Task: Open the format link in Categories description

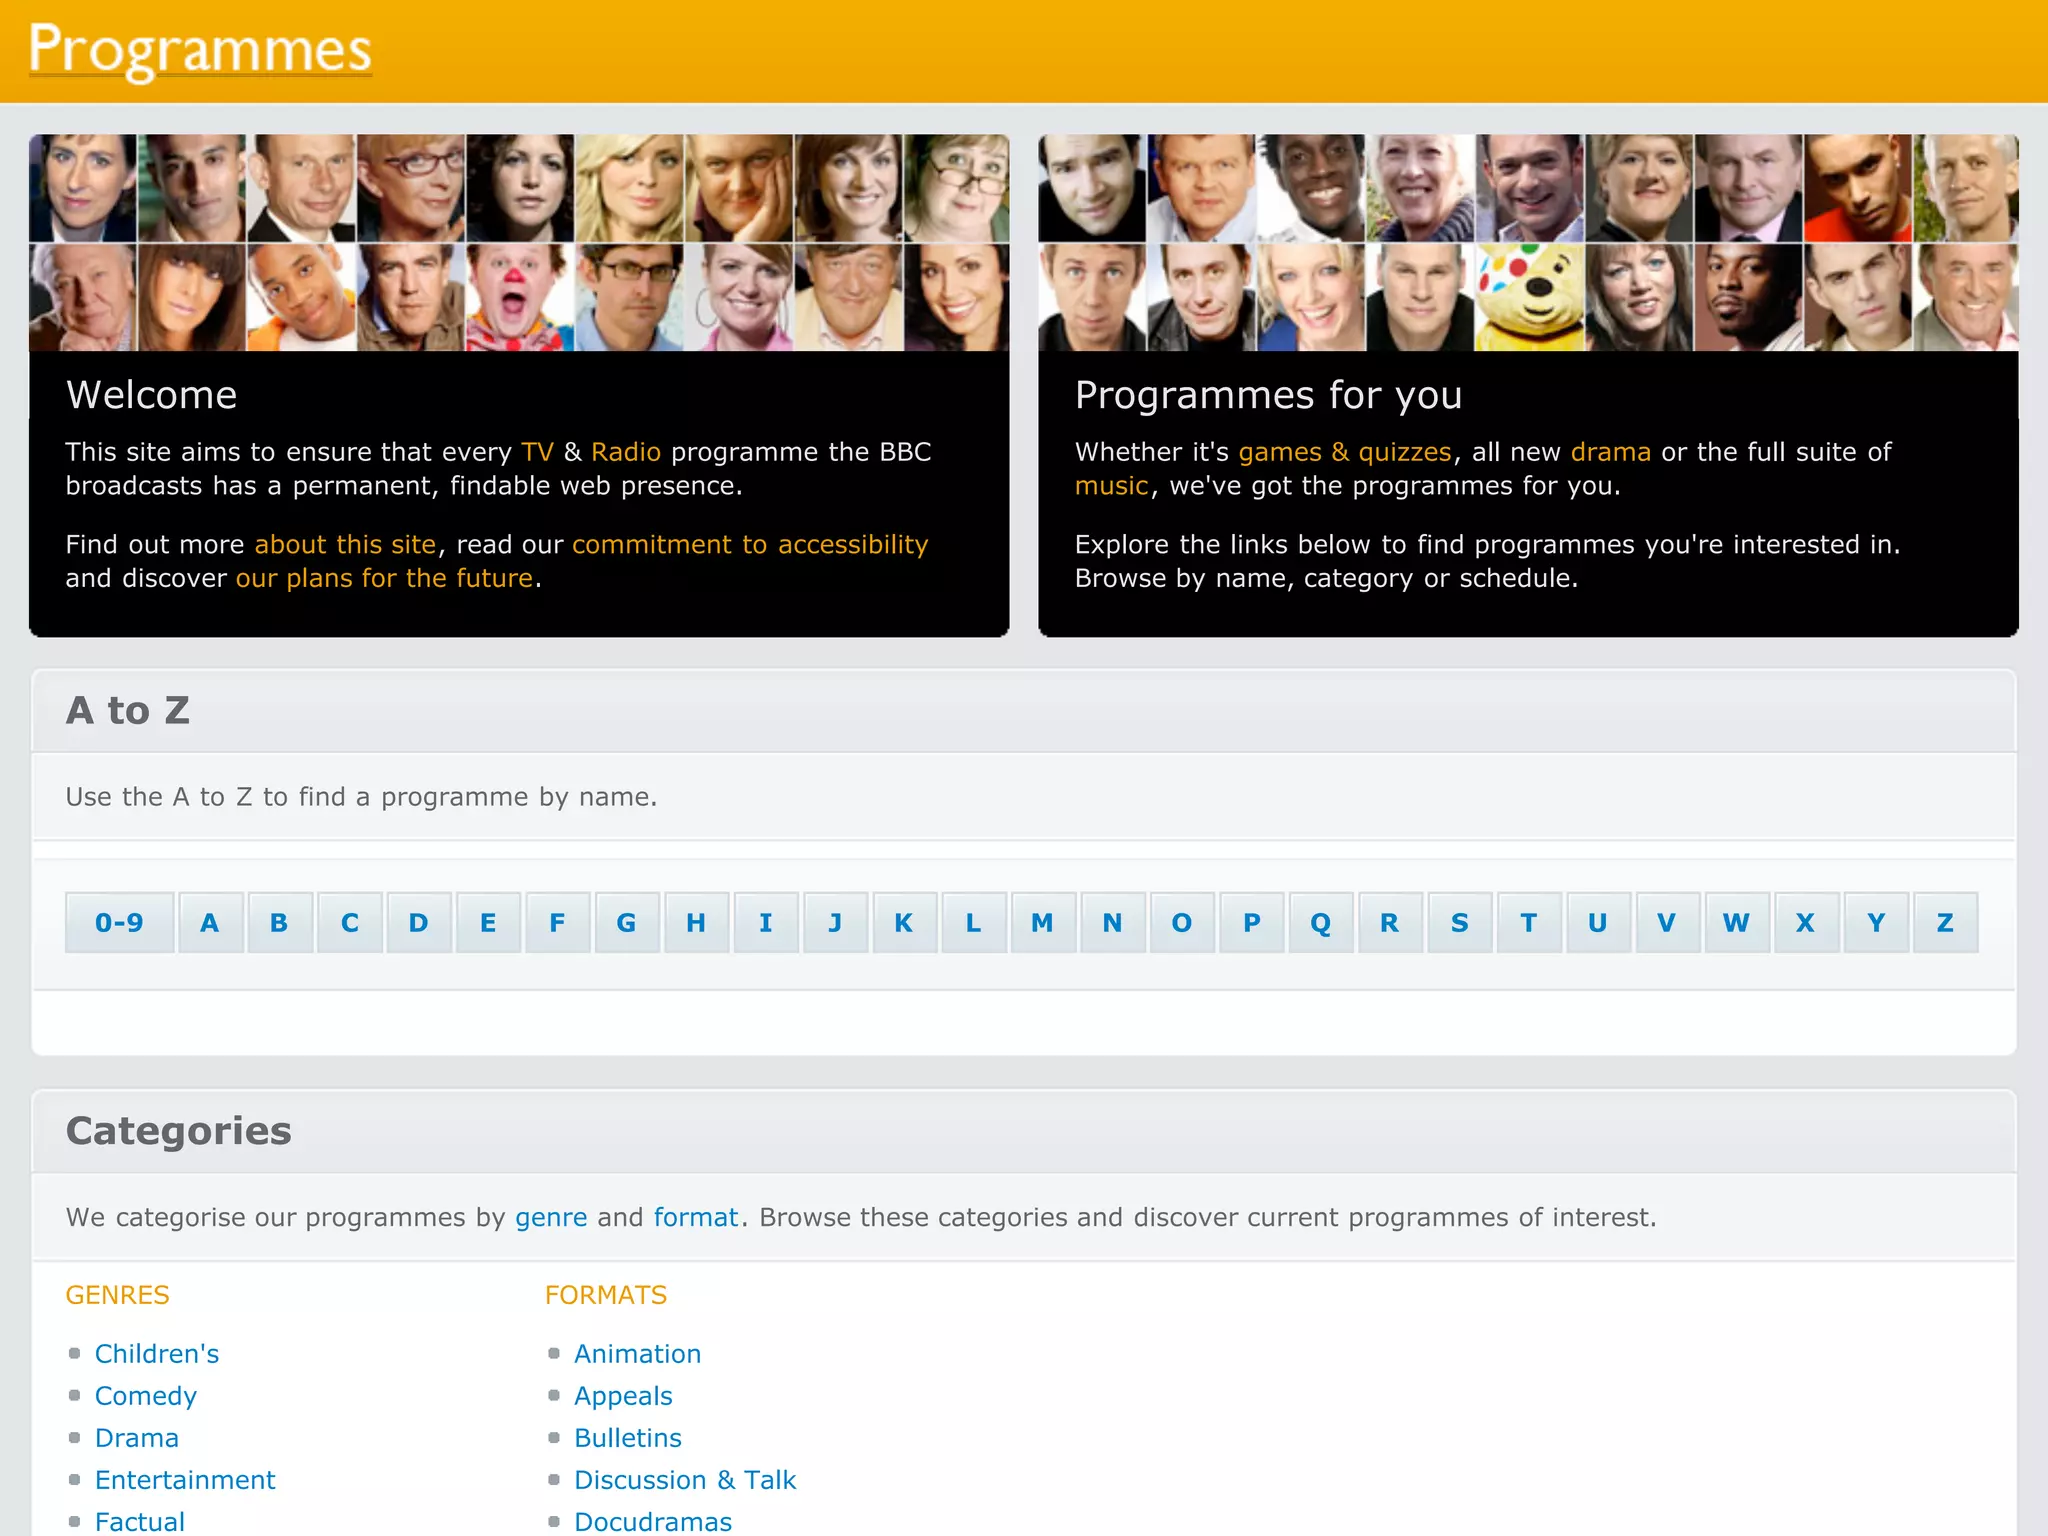Action: click(696, 1217)
